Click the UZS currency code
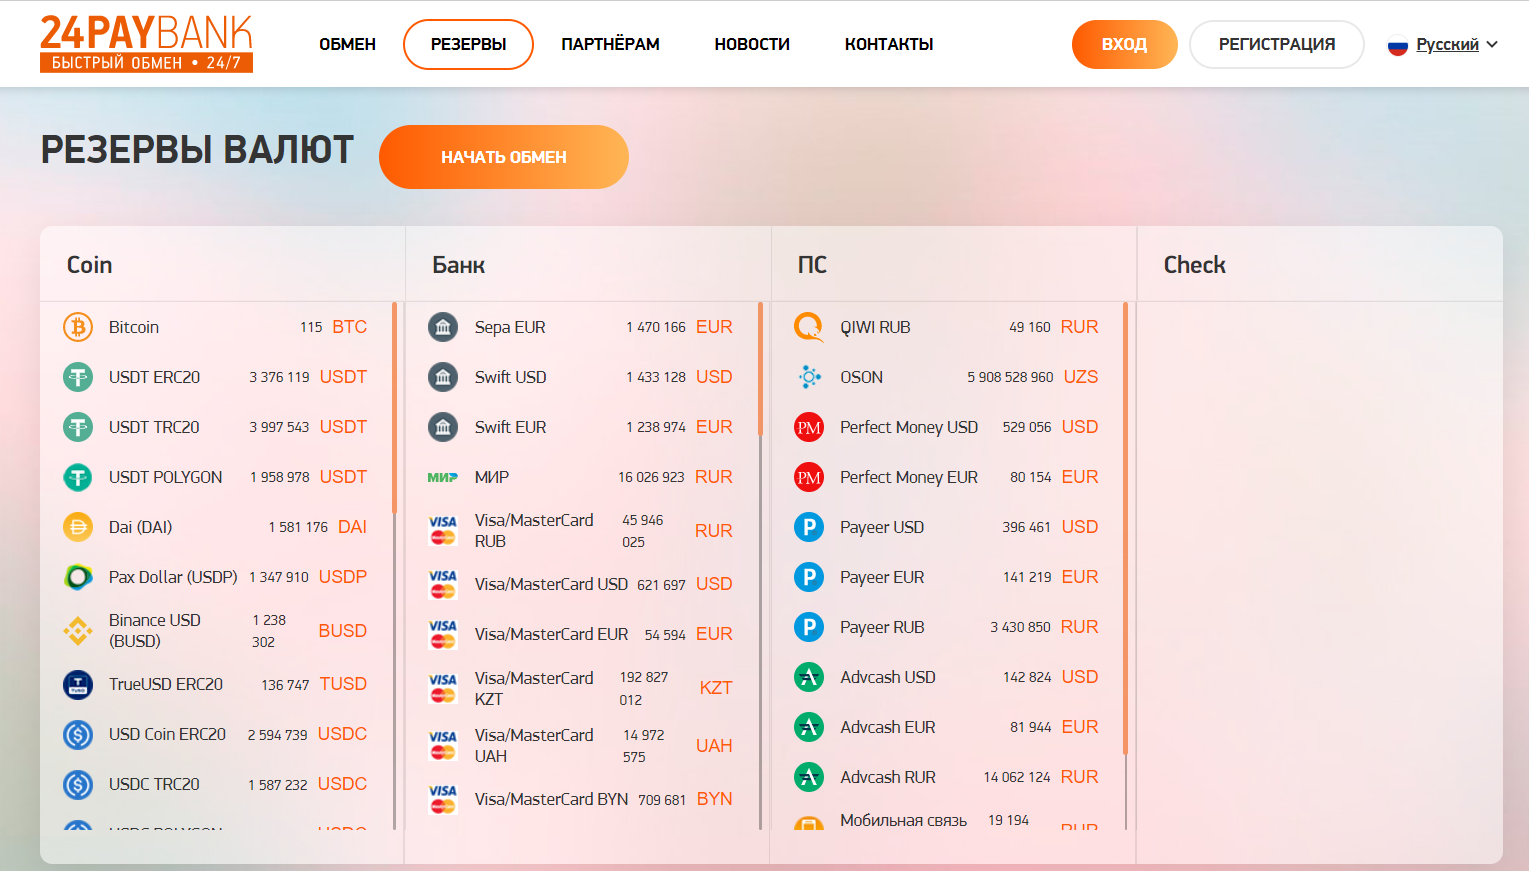The image size is (1529, 871). pos(1081,377)
